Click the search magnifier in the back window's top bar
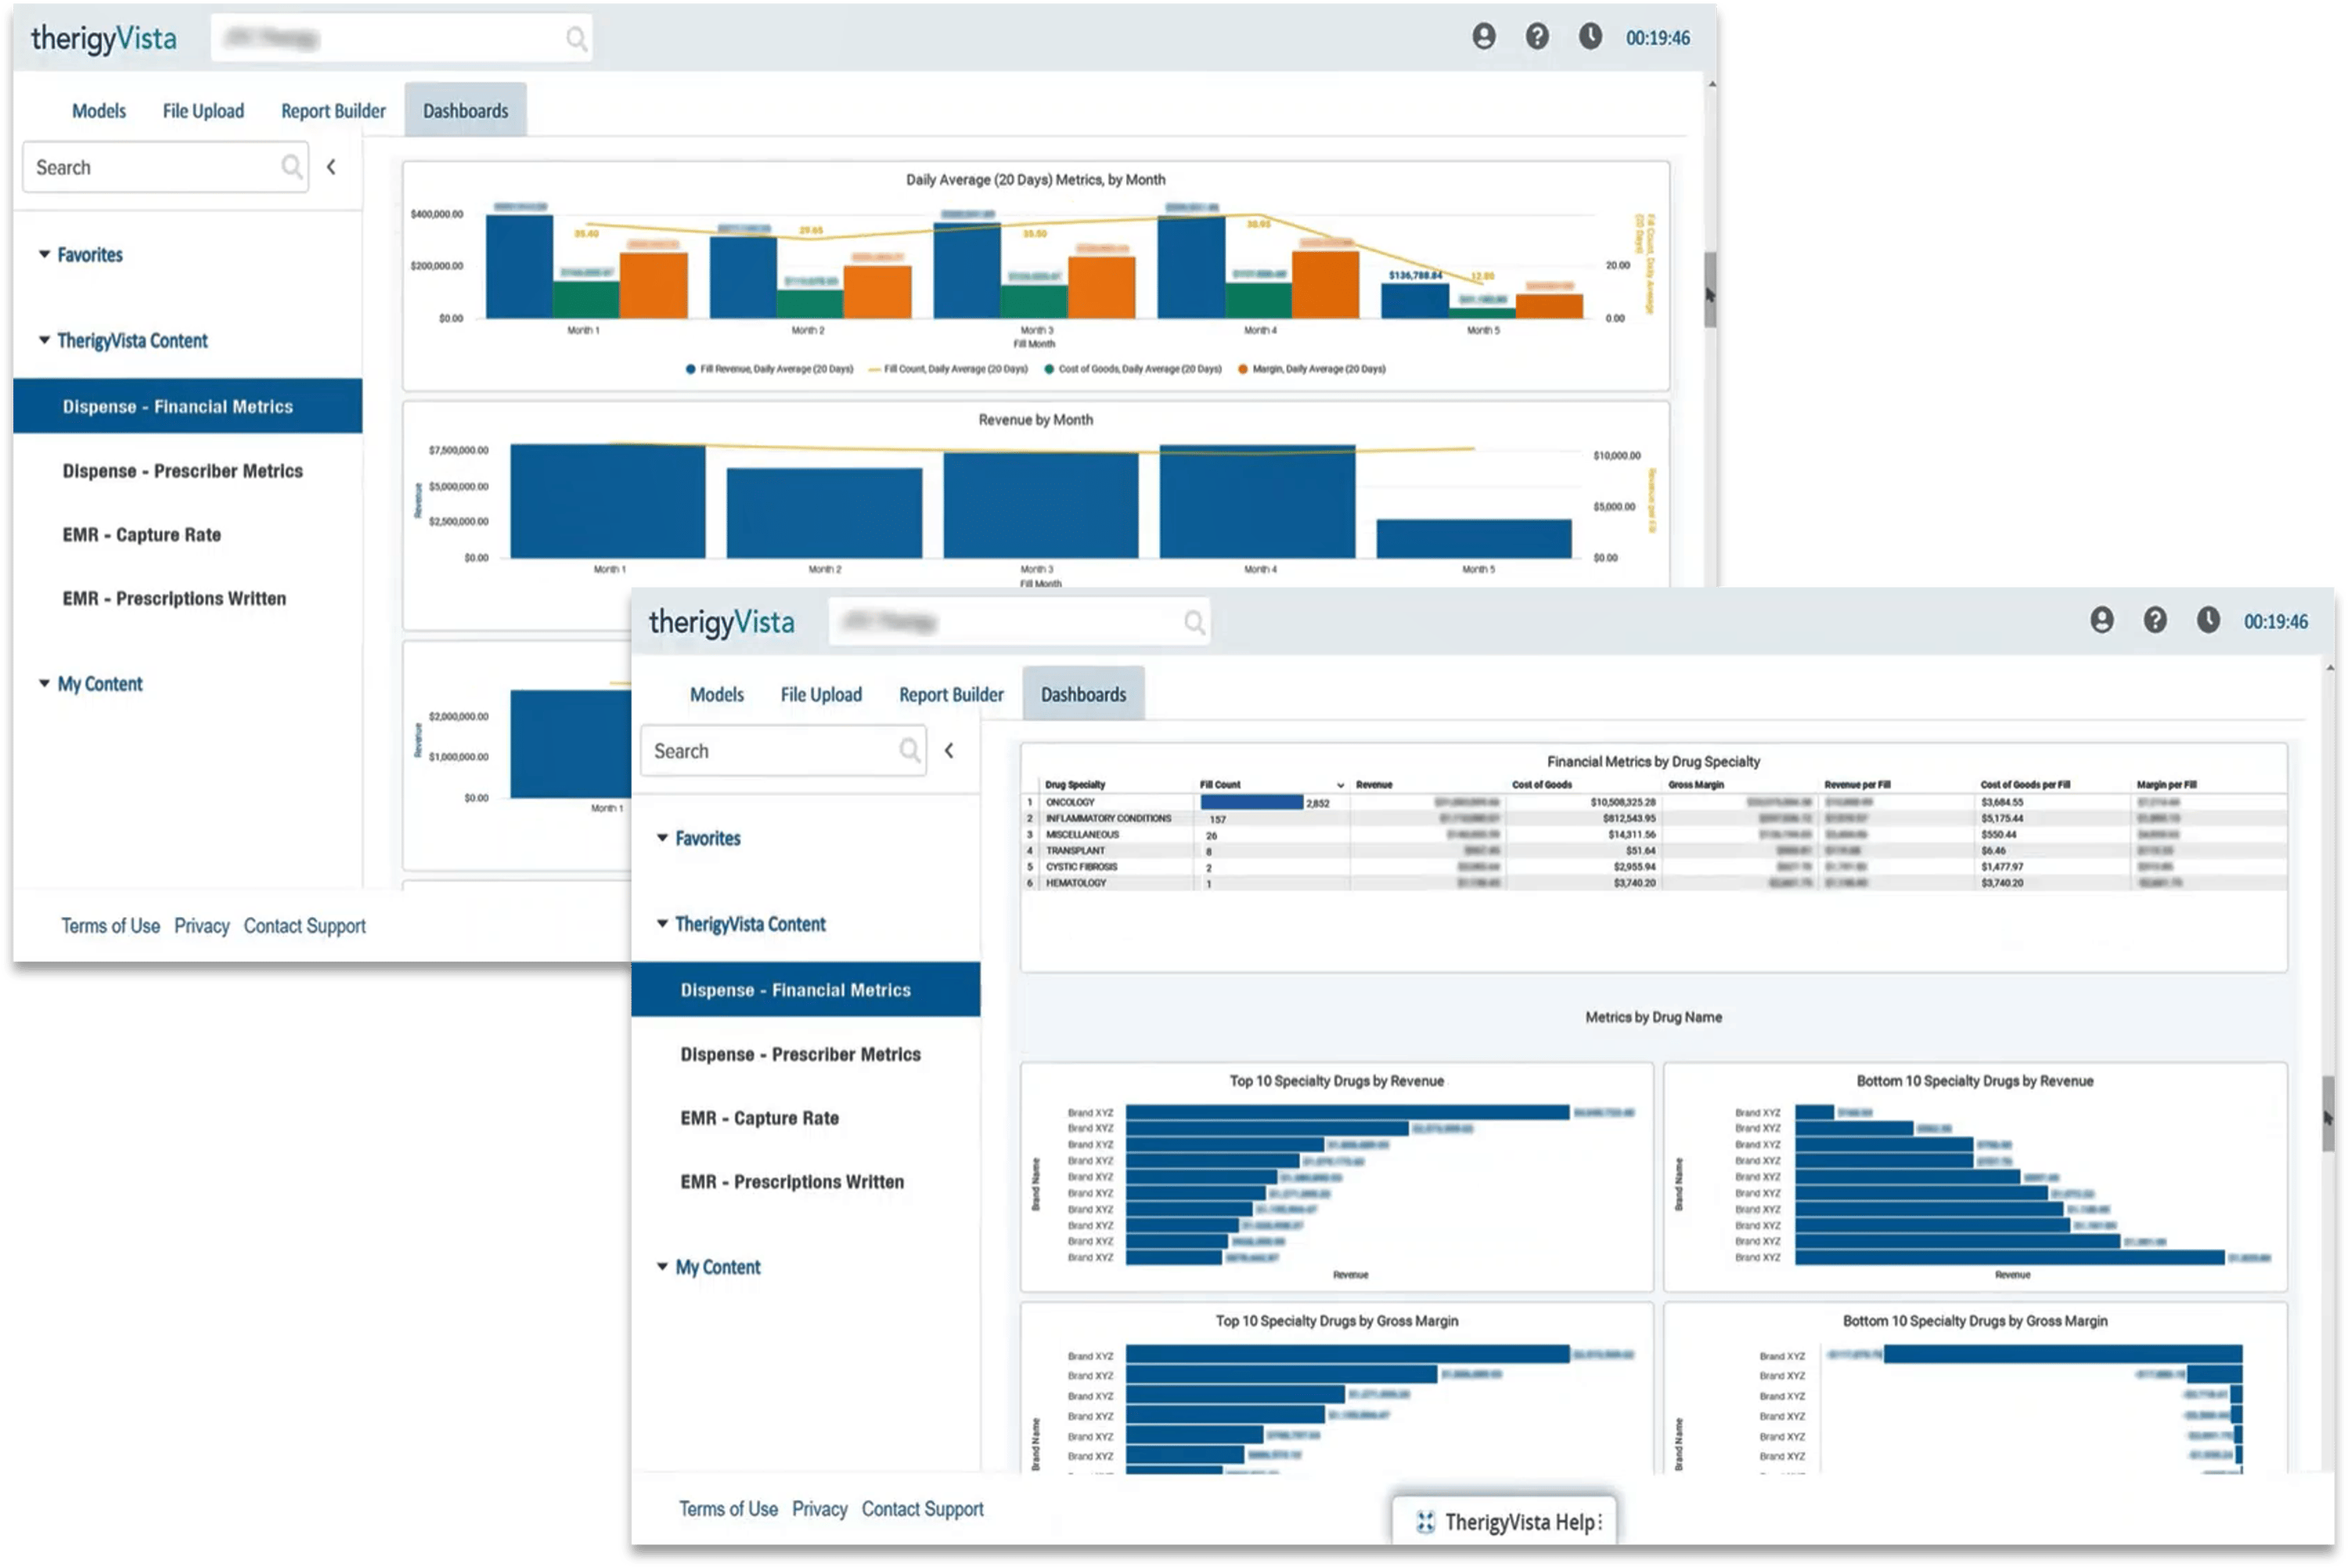2348x1568 pixels. pyautogui.click(x=576, y=39)
